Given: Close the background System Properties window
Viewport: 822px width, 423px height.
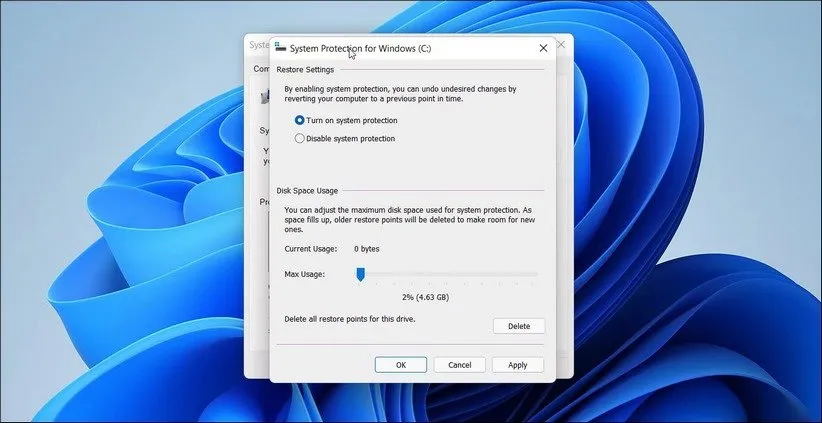Looking at the screenshot, I should [561, 45].
